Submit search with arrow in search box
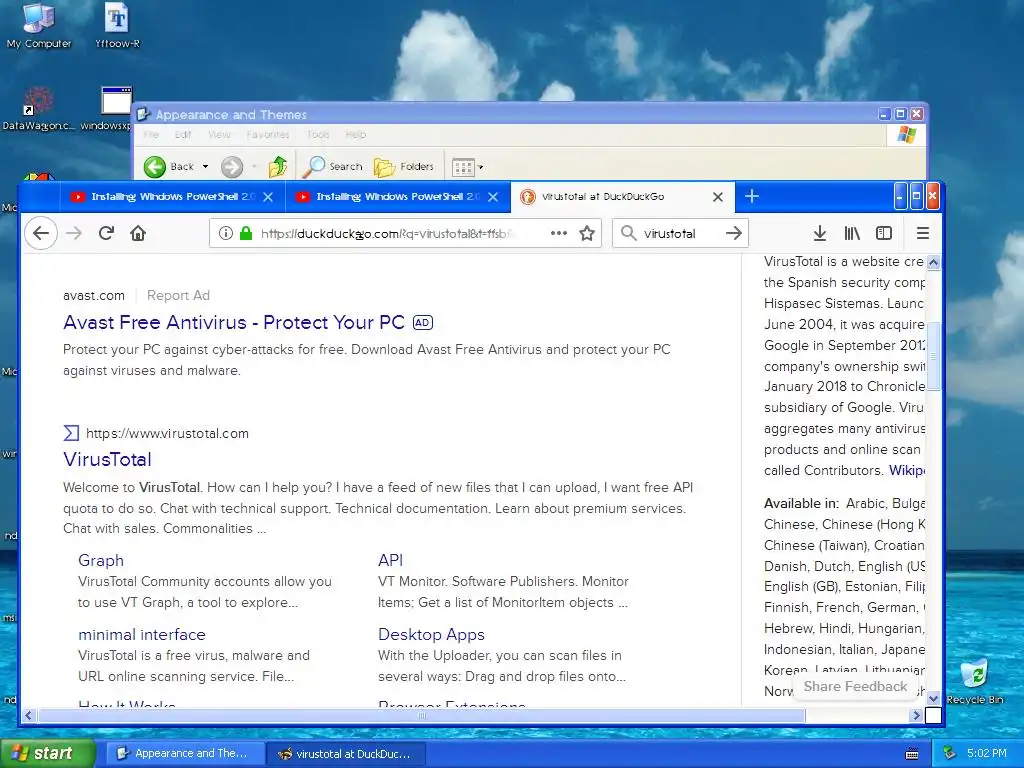Image resolution: width=1024 pixels, height=768 pixels. (x=734, y=233)
